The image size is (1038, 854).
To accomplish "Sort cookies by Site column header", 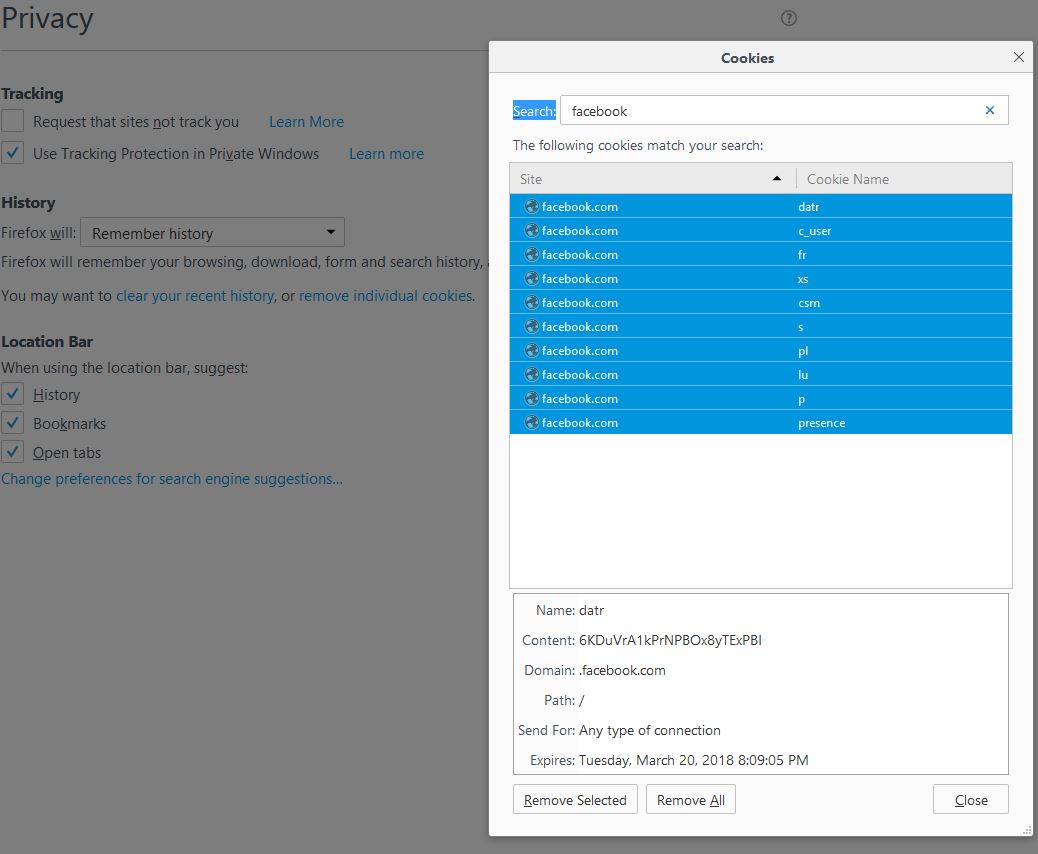I will (x=653, y=179).
